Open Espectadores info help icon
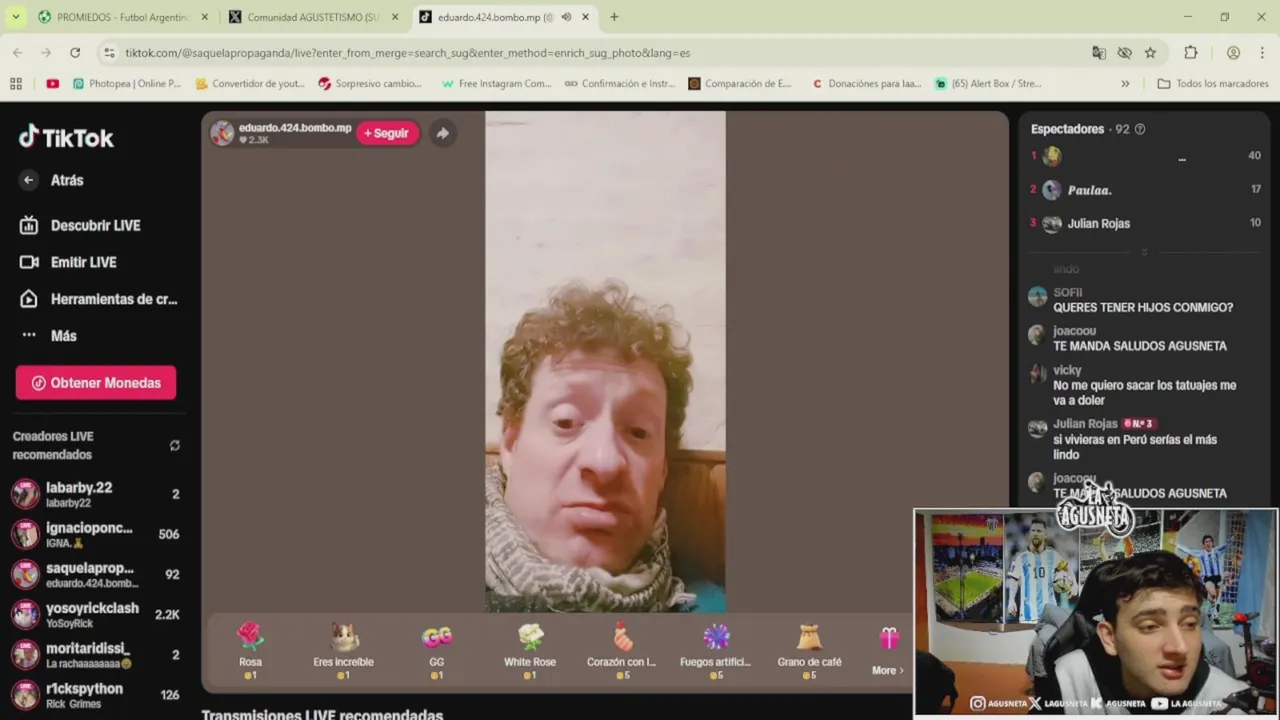 coord(1140,129)
